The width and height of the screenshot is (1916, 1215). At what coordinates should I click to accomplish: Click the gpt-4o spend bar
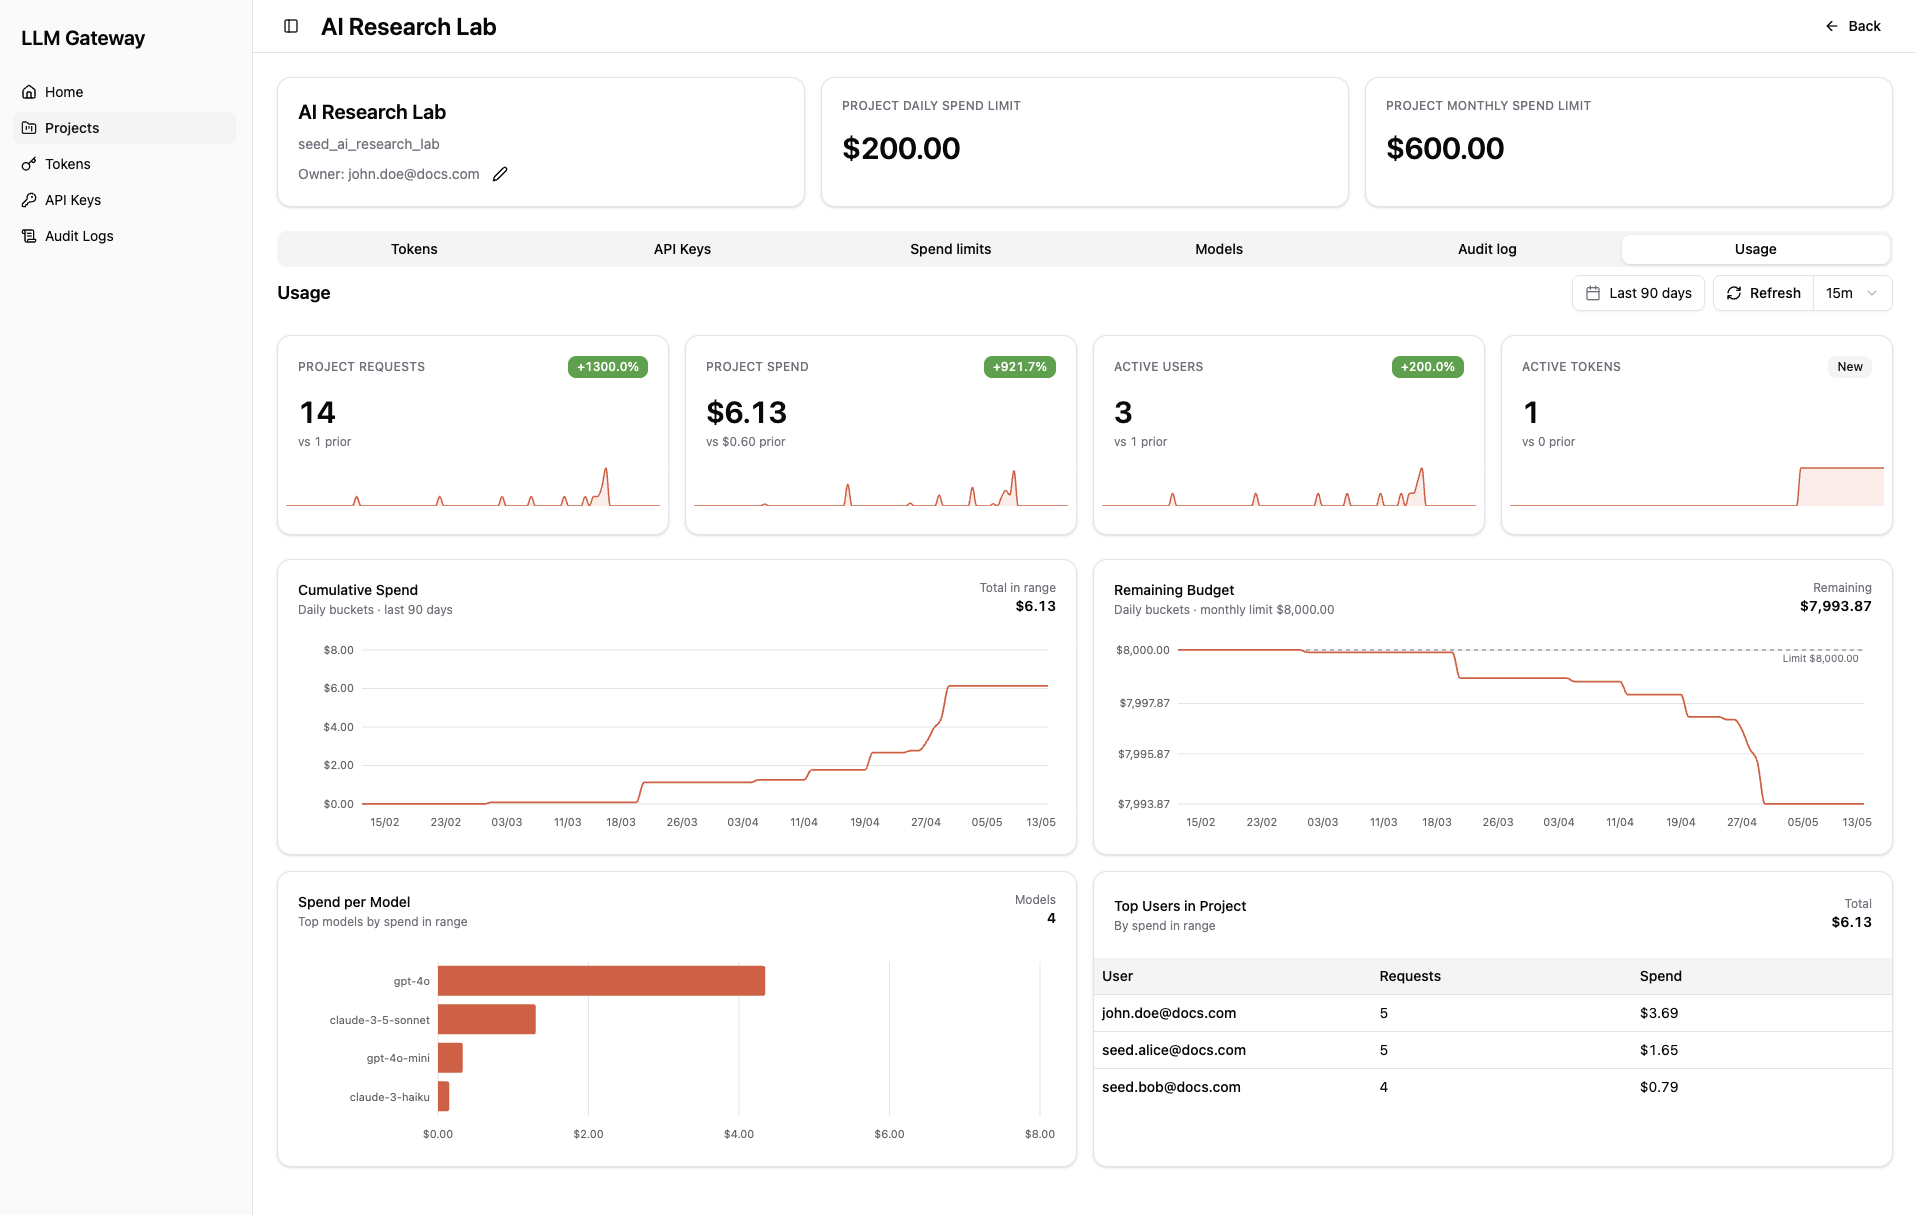tap(601, 981)
